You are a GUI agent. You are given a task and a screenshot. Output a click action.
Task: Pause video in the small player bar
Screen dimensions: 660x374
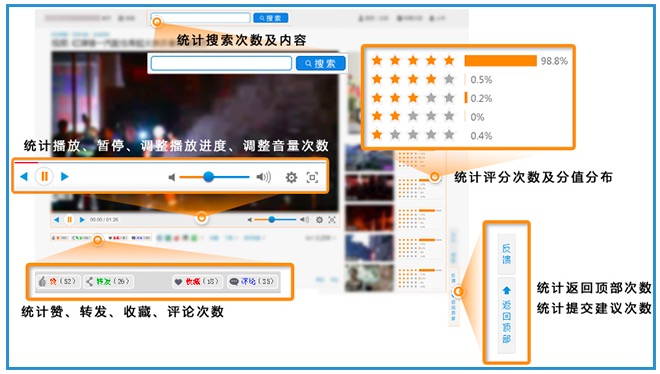point(69,220)
